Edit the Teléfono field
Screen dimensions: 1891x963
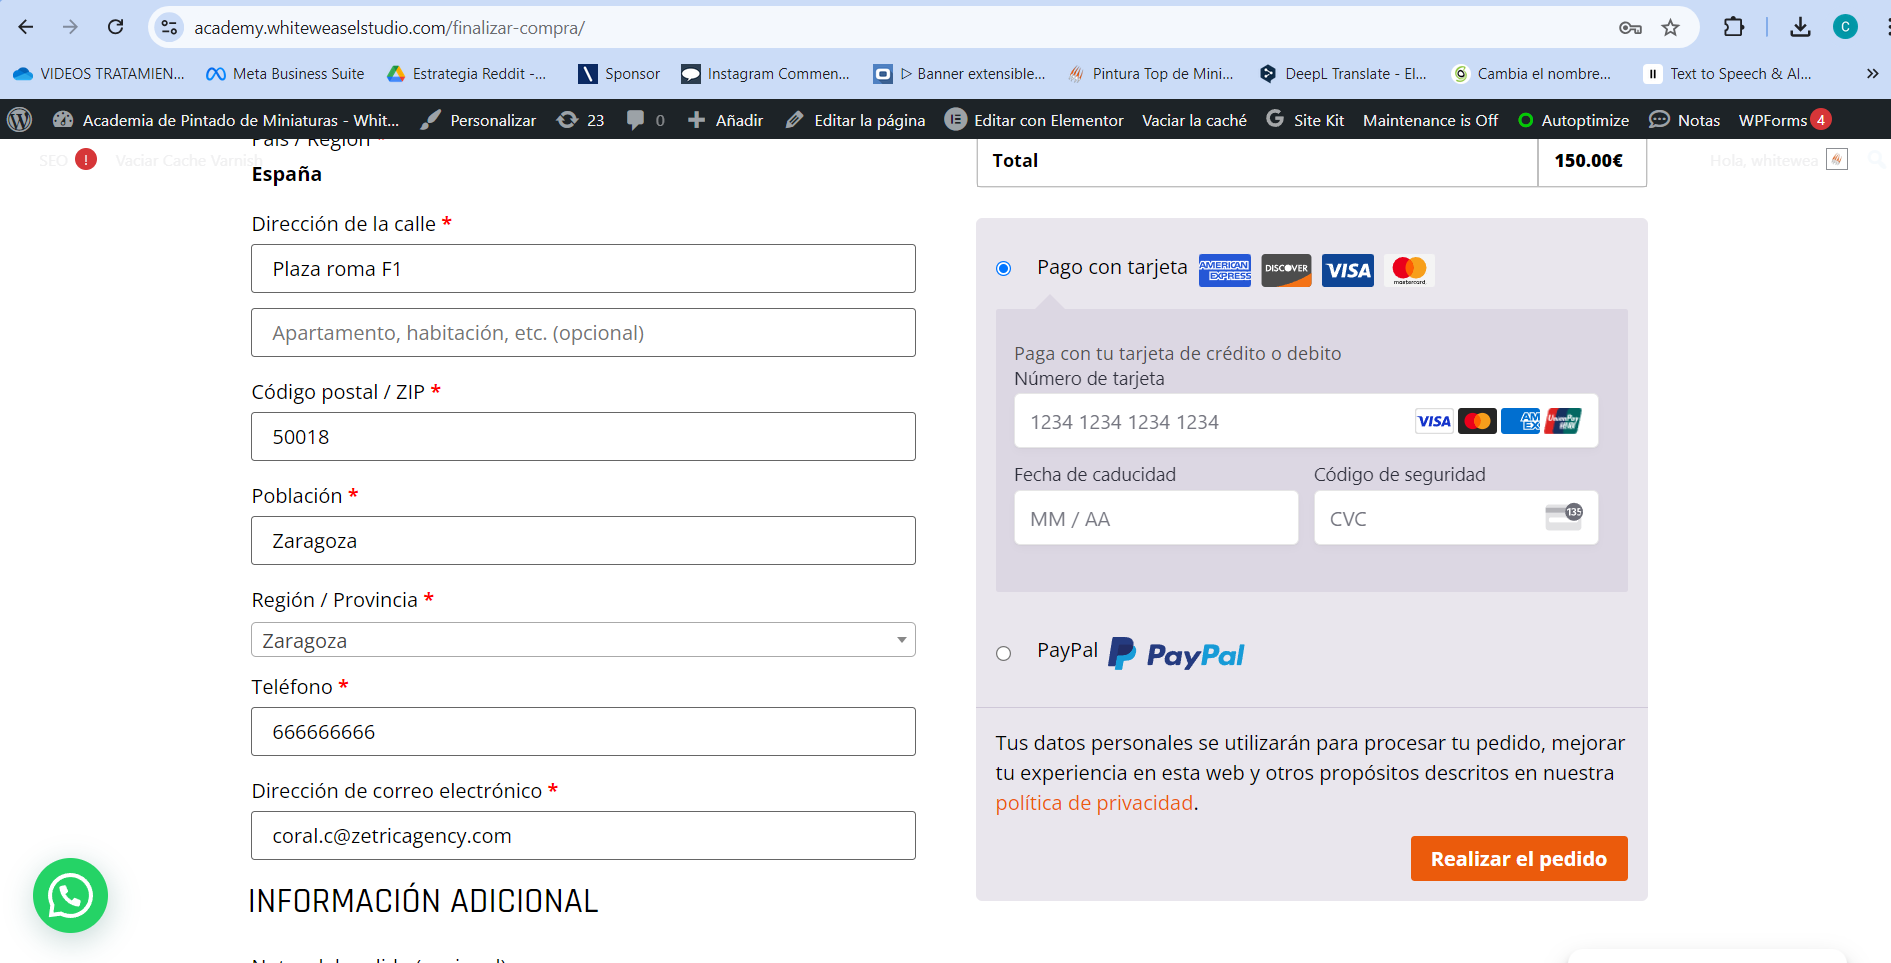coord(583,732)
